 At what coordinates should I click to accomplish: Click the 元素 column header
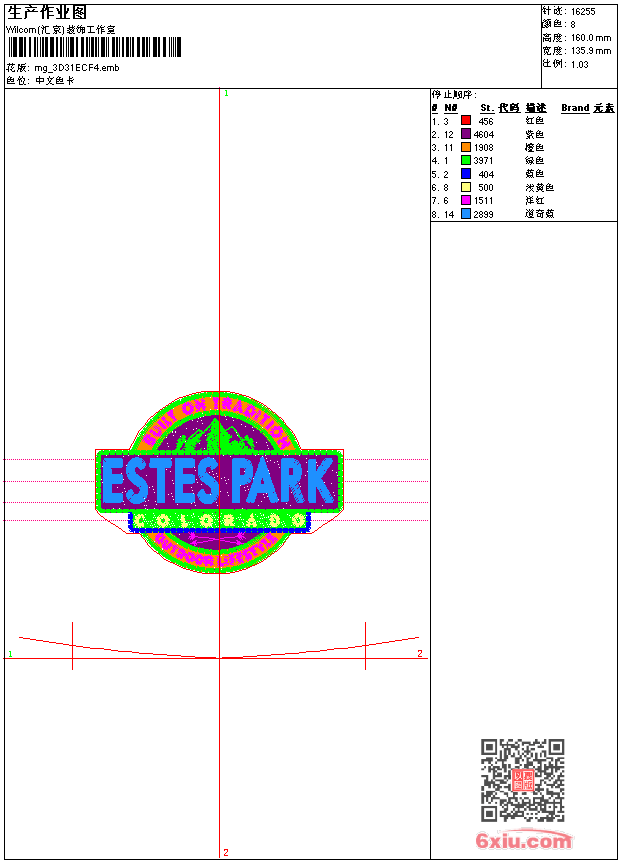pyautogui.click(x=604, y=108)
